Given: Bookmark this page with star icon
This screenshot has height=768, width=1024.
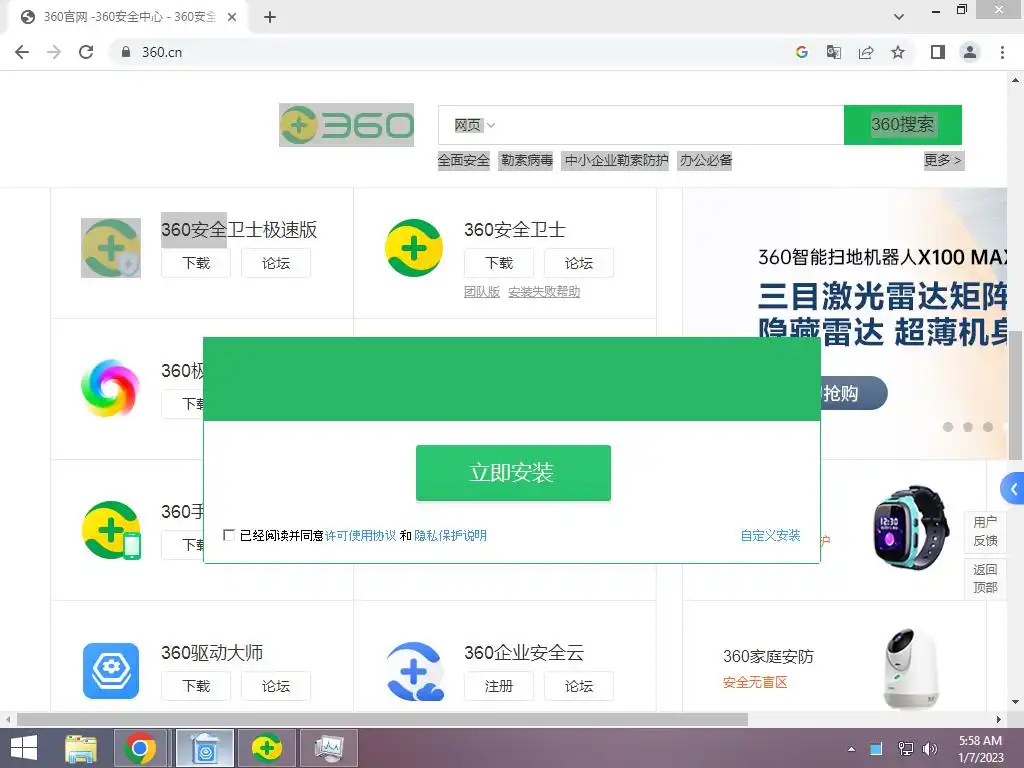Looking at the screenshot, I should pyautogui.click(x=898, y=52).
